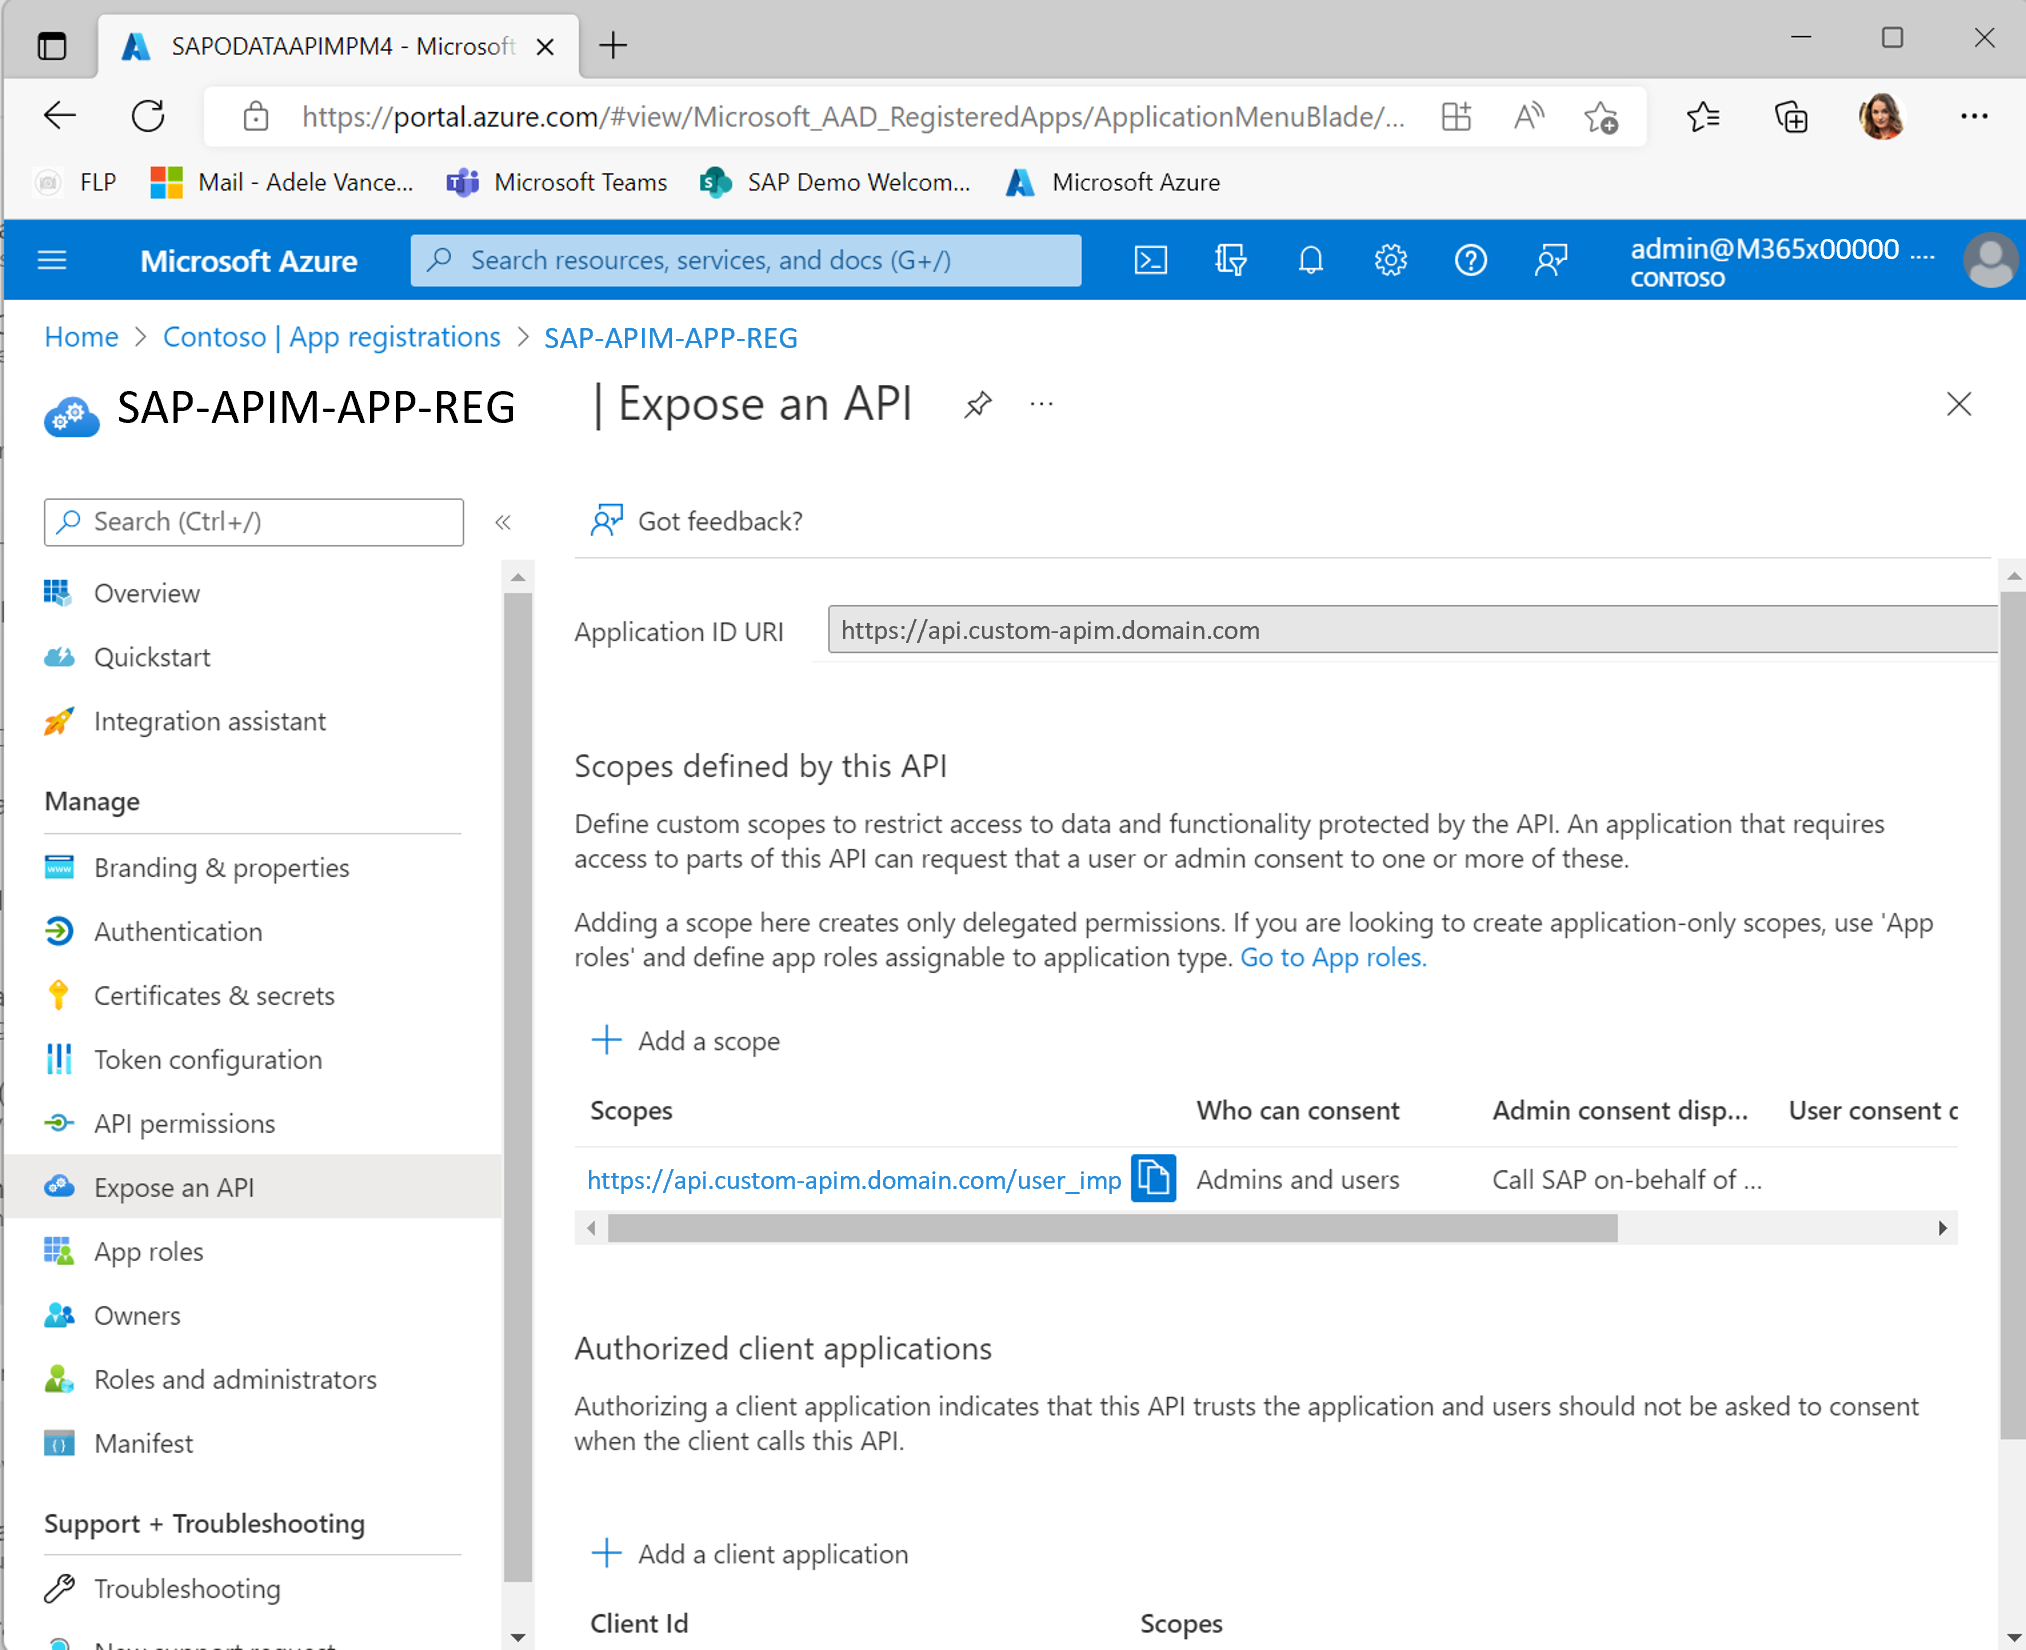The image size is (2026, 1650).
Task: Click the Token configuration sidebar icon
Action: tap(59, 1058)
